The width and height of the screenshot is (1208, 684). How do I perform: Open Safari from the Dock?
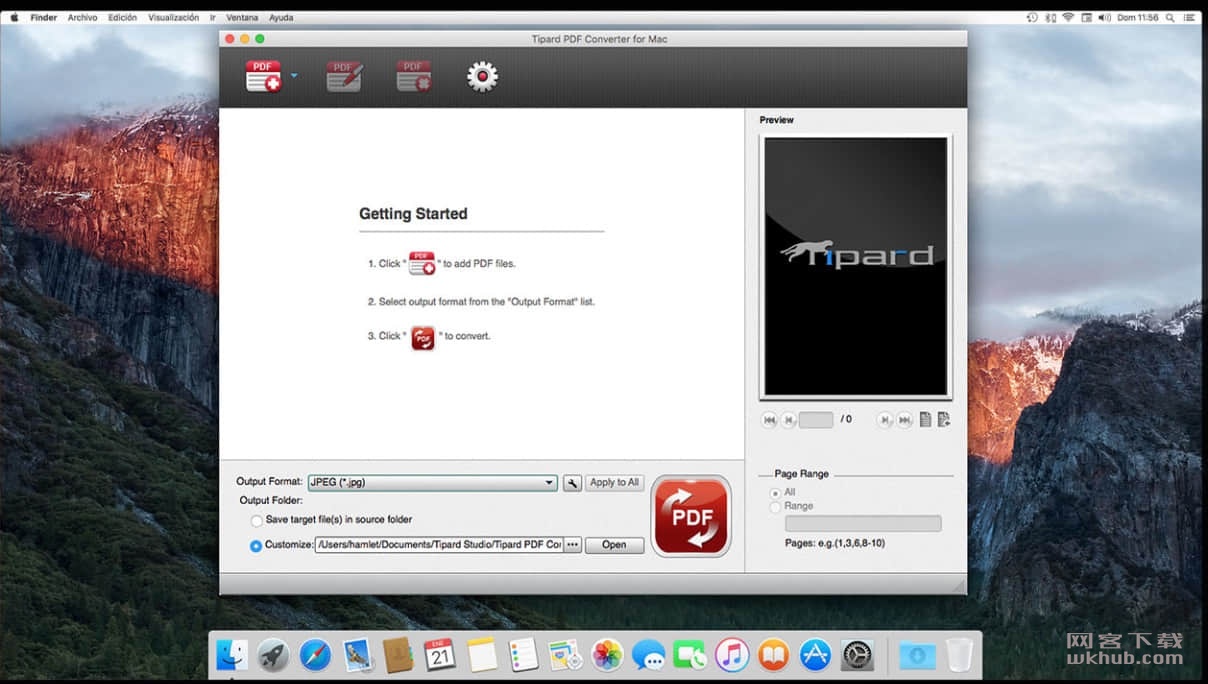click(x=315, y=655)
